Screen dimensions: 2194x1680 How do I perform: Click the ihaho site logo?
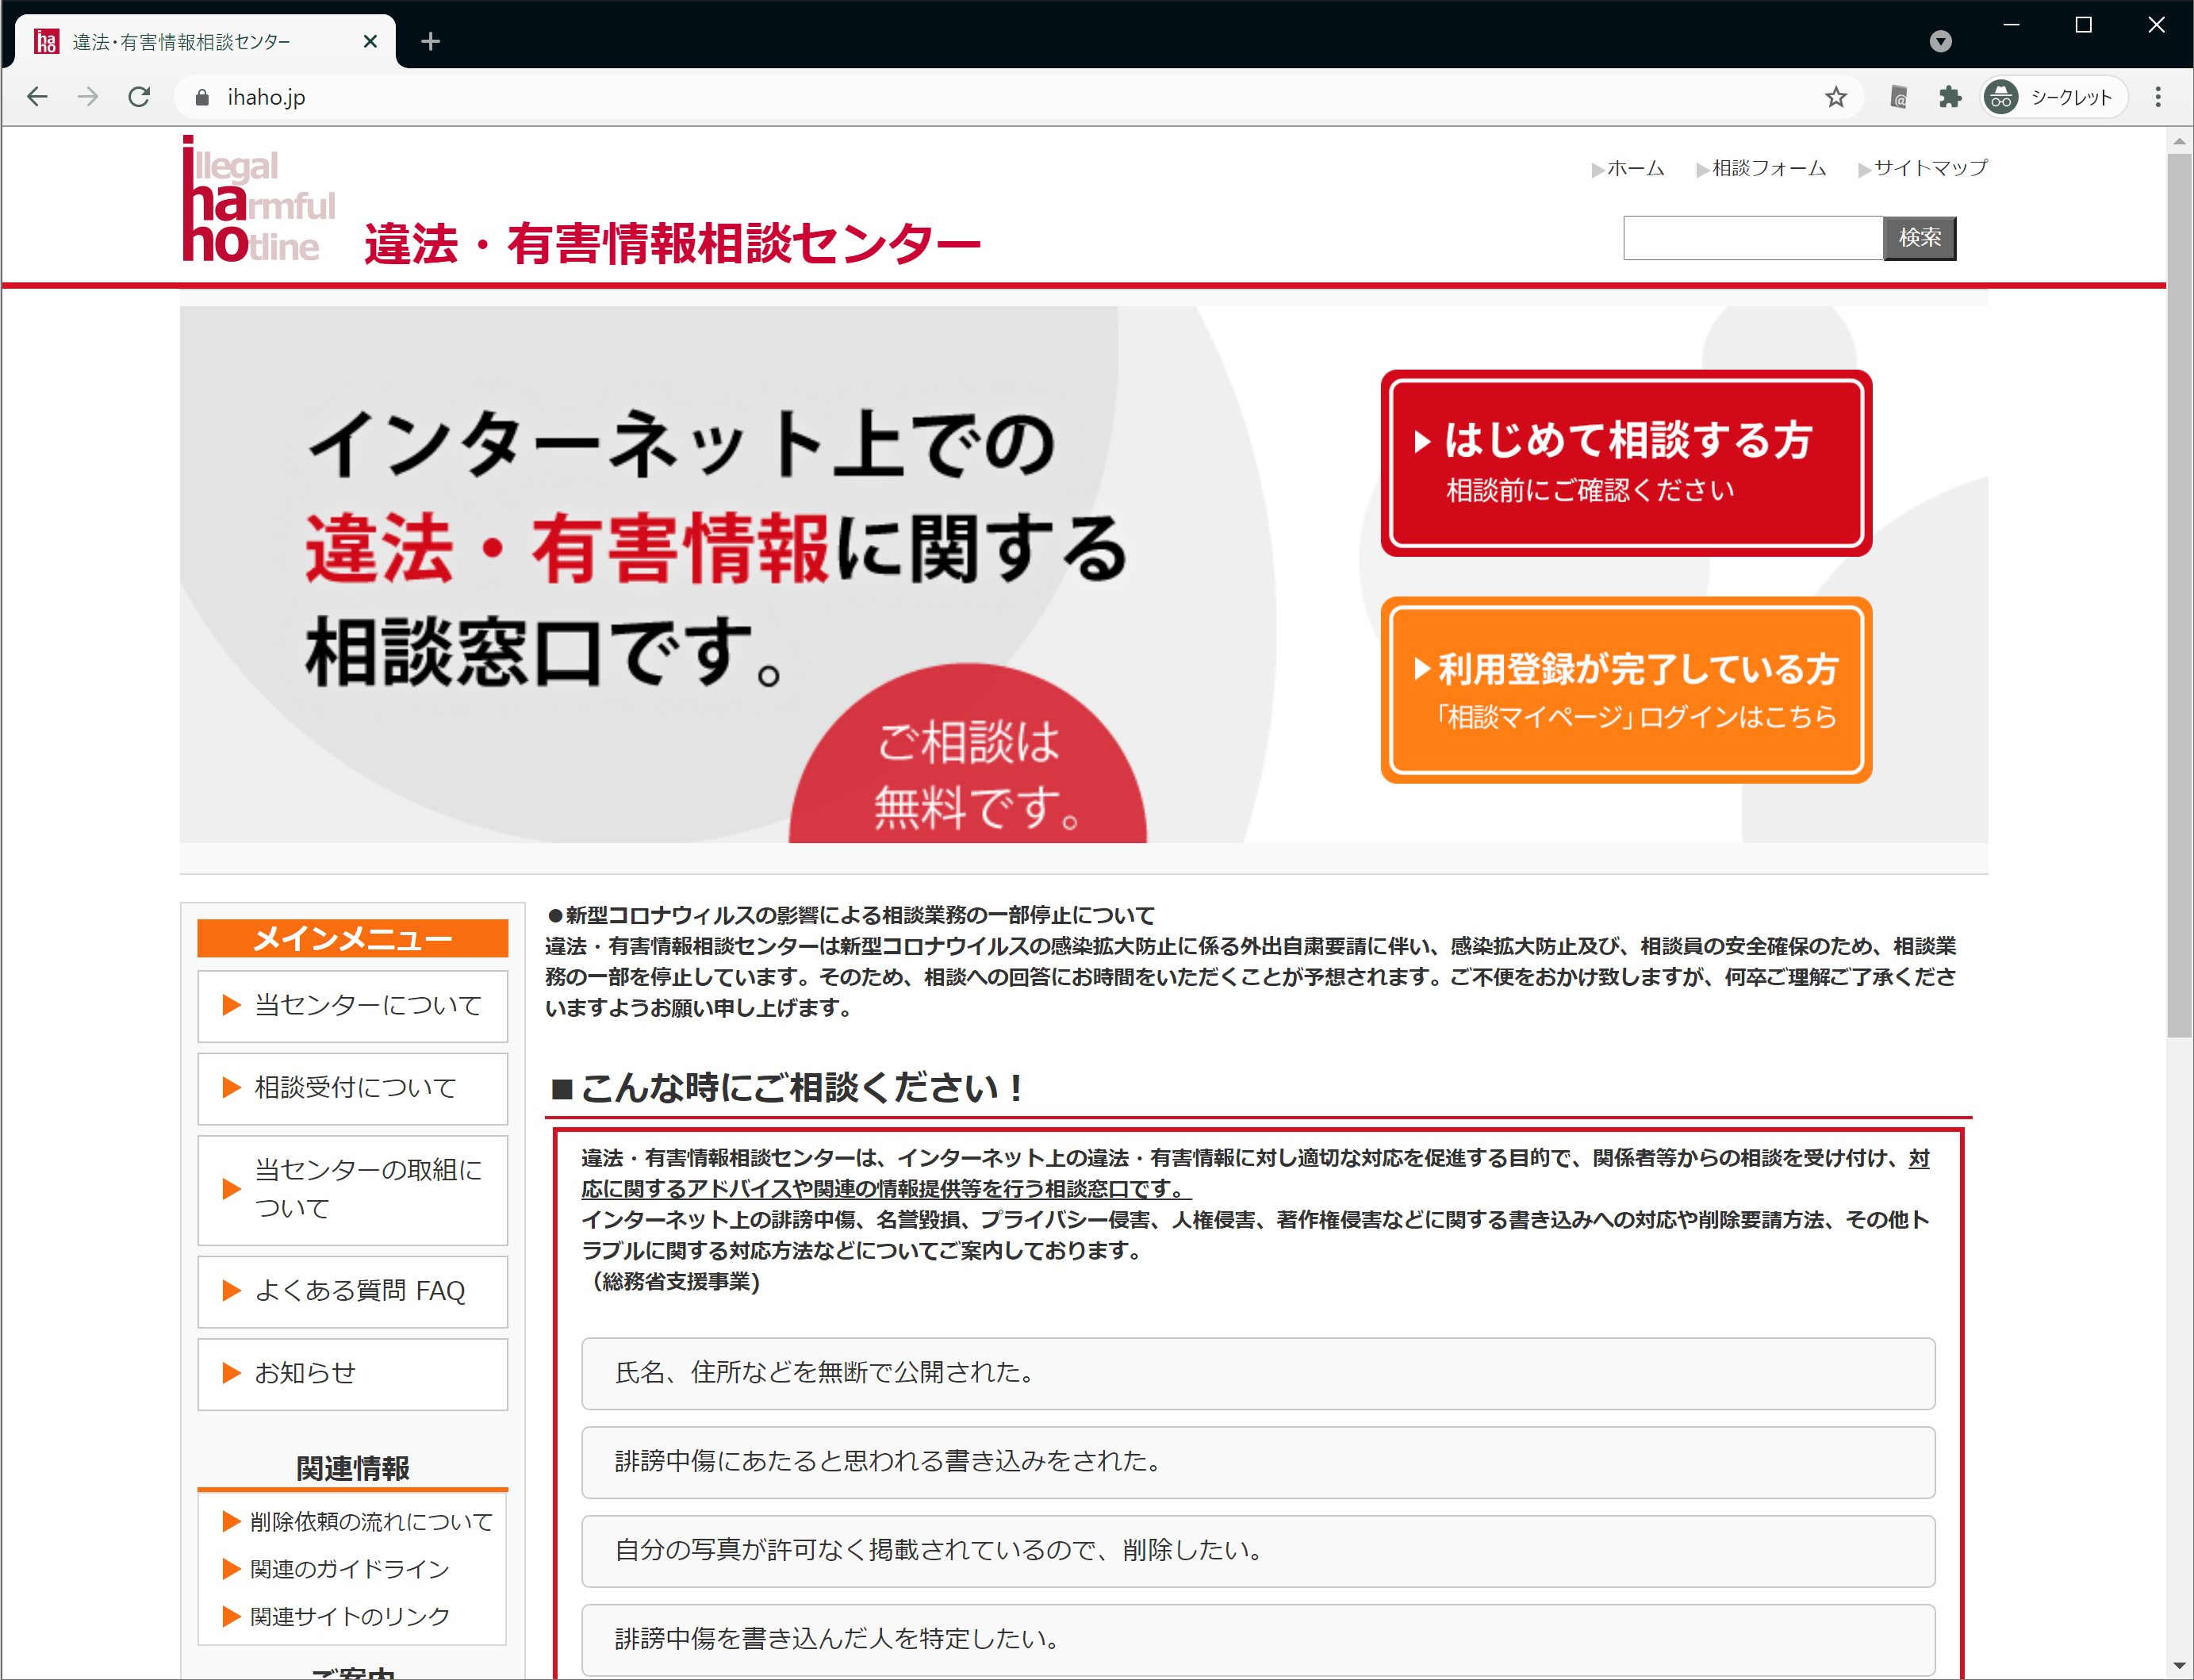click(x=258, y=200)
